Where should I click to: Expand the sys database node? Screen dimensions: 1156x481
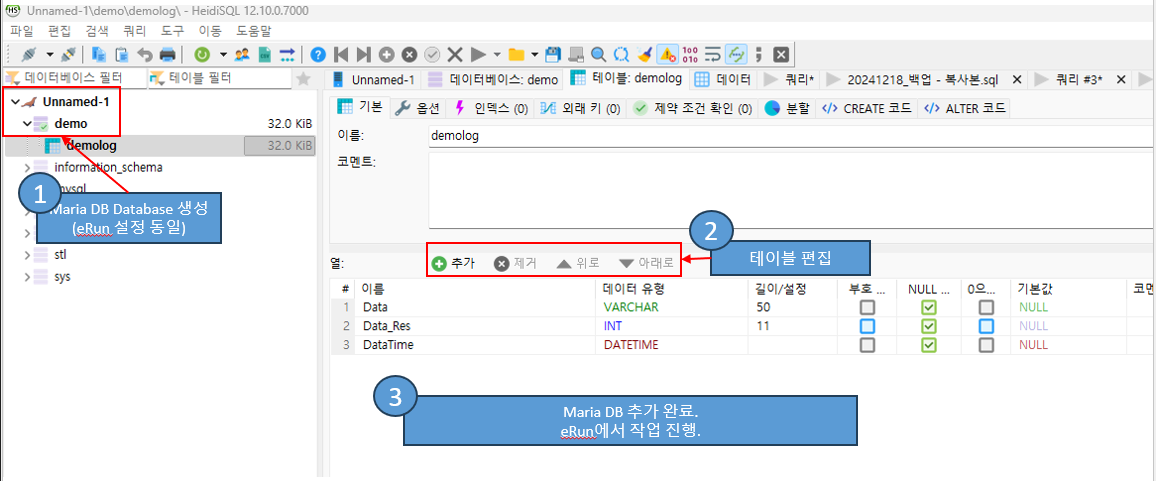(27, 277)
